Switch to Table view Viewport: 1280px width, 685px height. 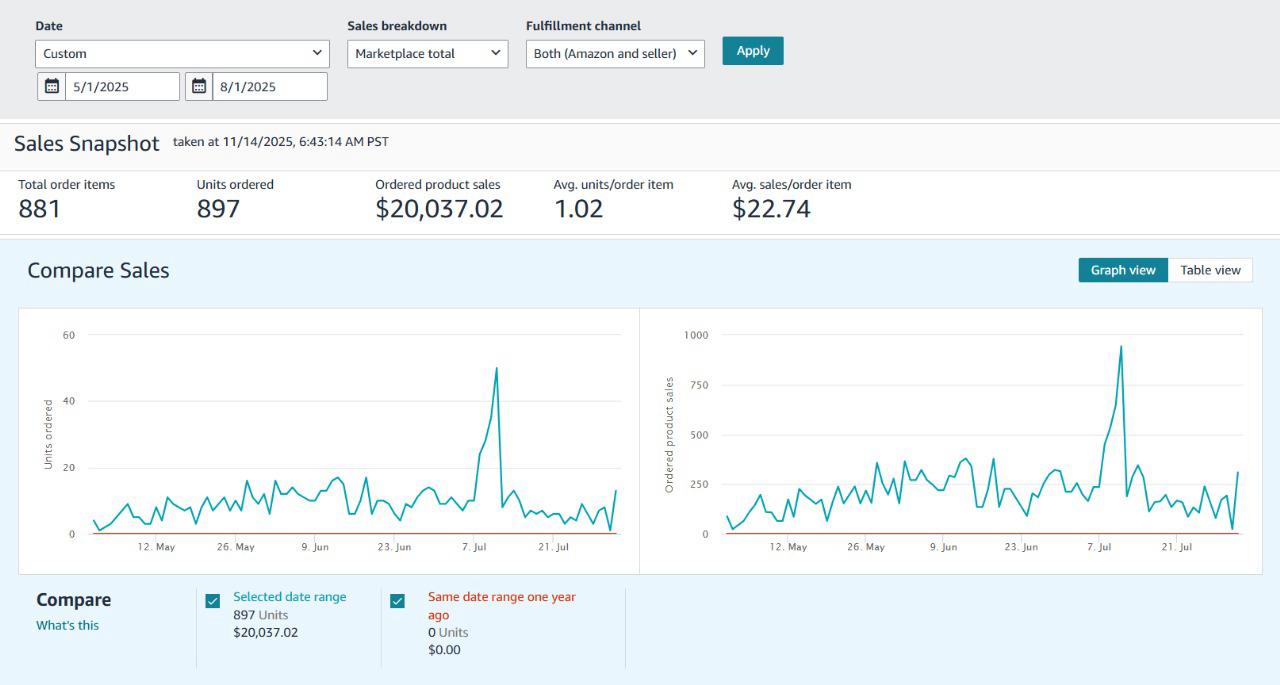[x=1210, y=270]
